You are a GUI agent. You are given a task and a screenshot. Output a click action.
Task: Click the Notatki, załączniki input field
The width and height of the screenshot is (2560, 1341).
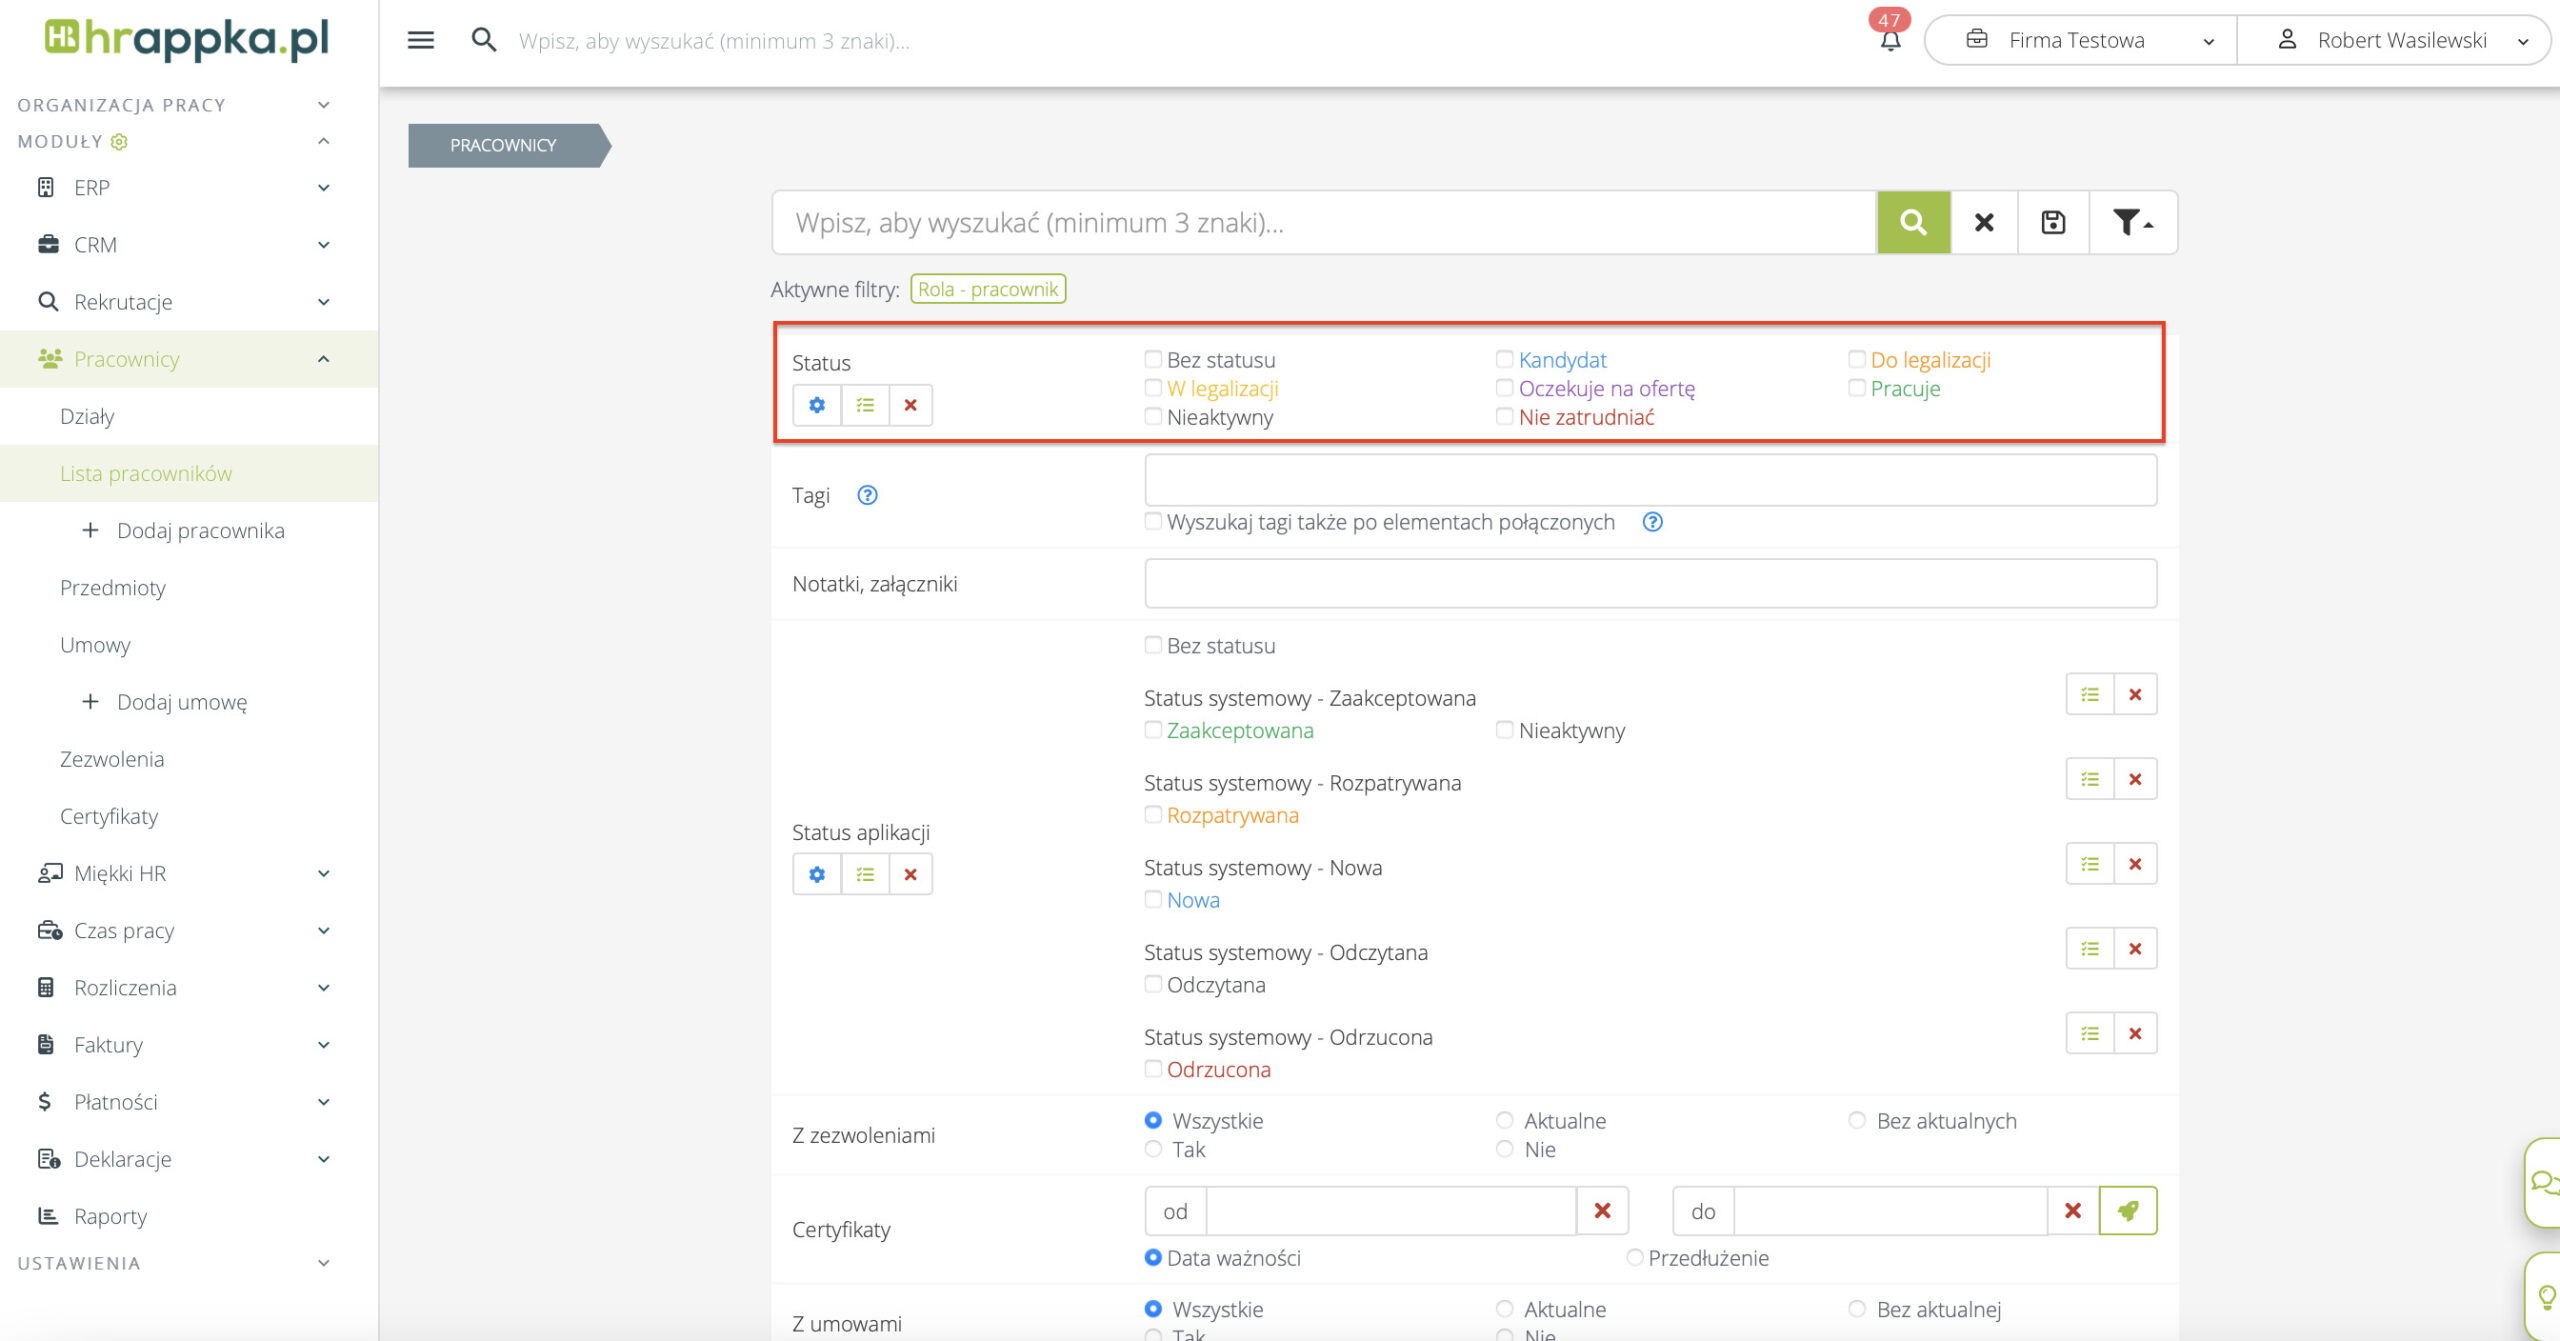(x=1650, y=583)
